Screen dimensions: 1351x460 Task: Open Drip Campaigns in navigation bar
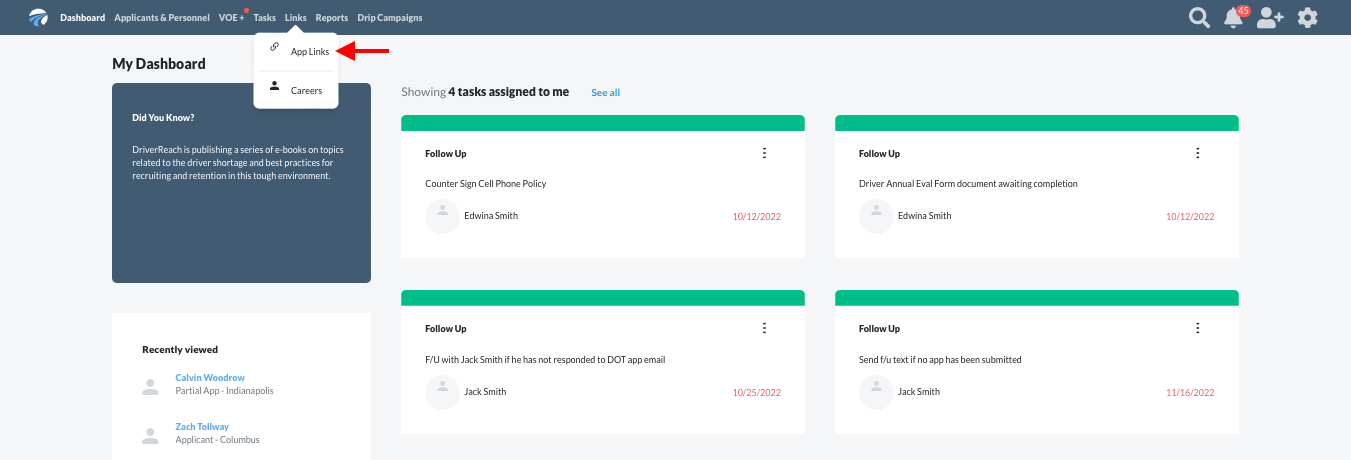pyautogui.click(x=389, y=18)
